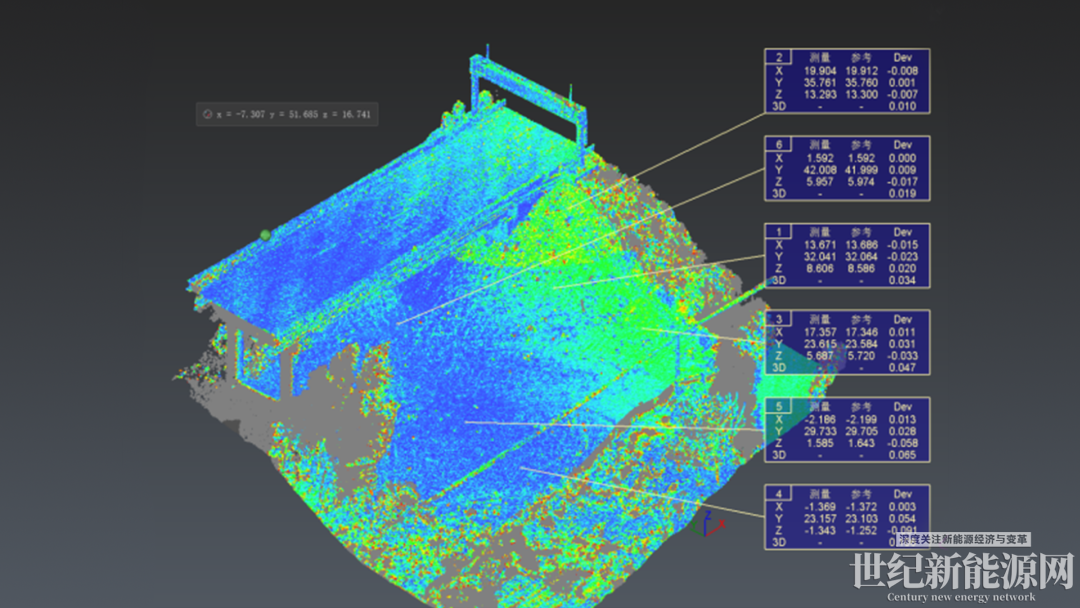1080x608 pixels.
Task: Click the circular icon in the coordinate tooltip
Action: tap(207, 115)
